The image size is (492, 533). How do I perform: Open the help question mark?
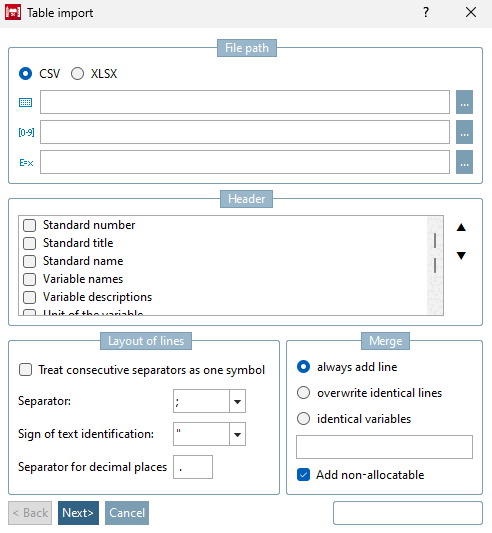(426, 13)
